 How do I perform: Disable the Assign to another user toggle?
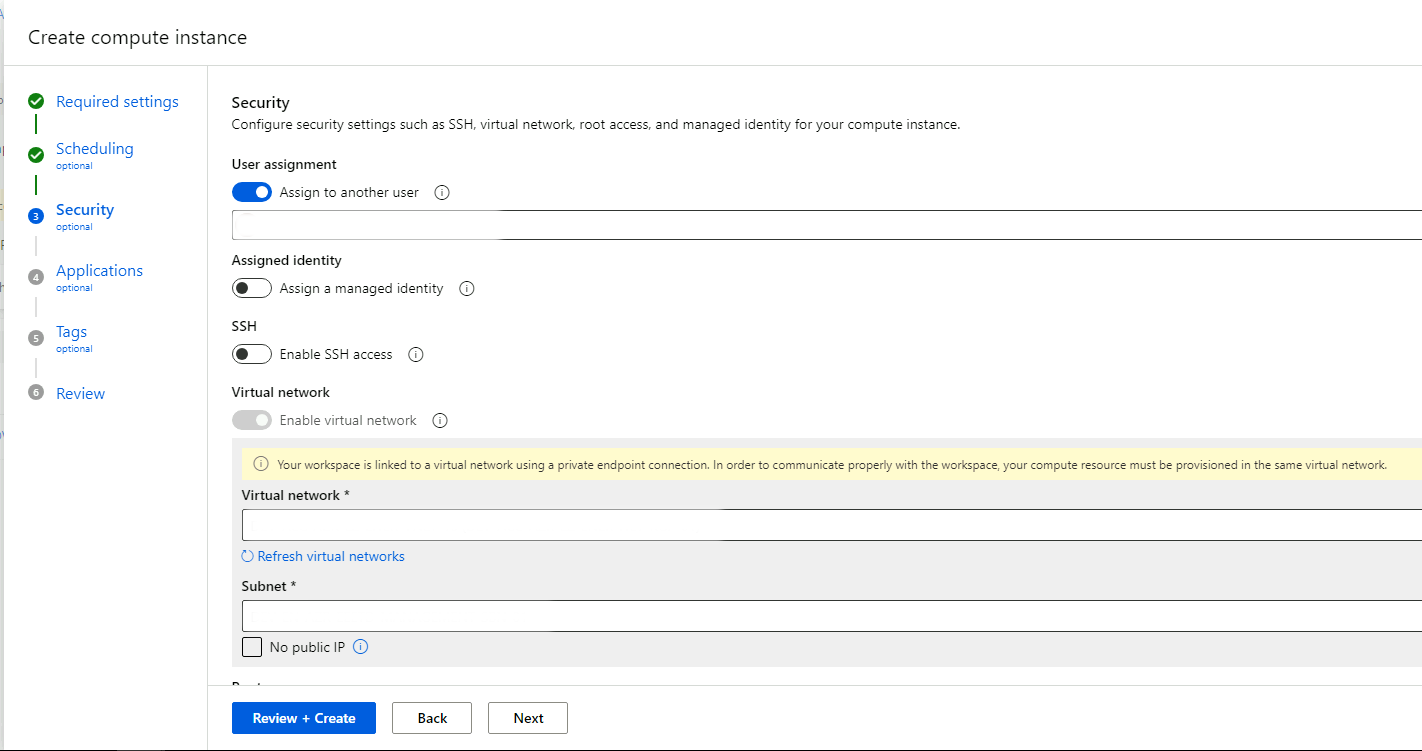click(252, 192)
